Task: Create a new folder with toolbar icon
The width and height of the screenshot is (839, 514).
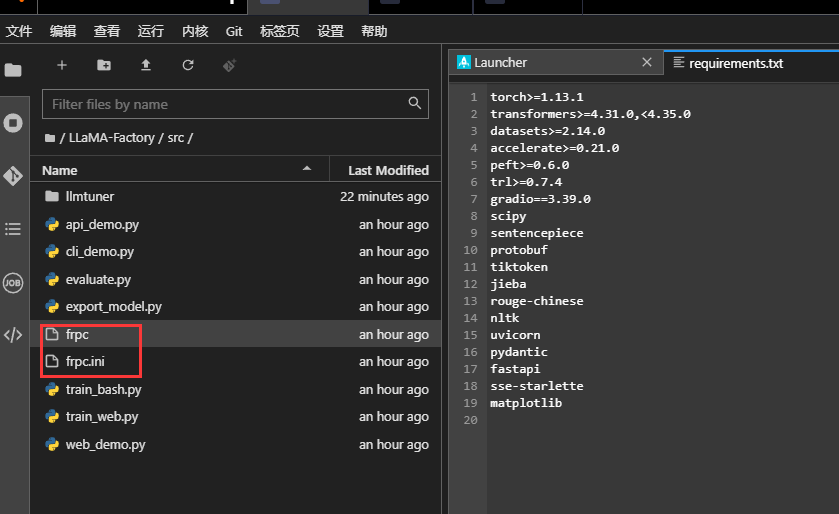Action: pyautogui.click(x=104, y=65)
